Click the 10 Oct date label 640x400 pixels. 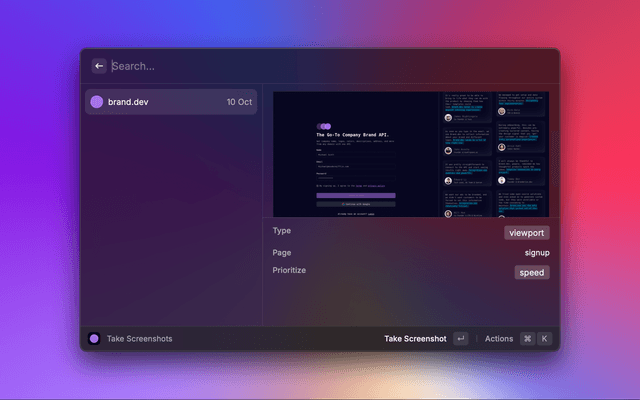click(238, 102)
